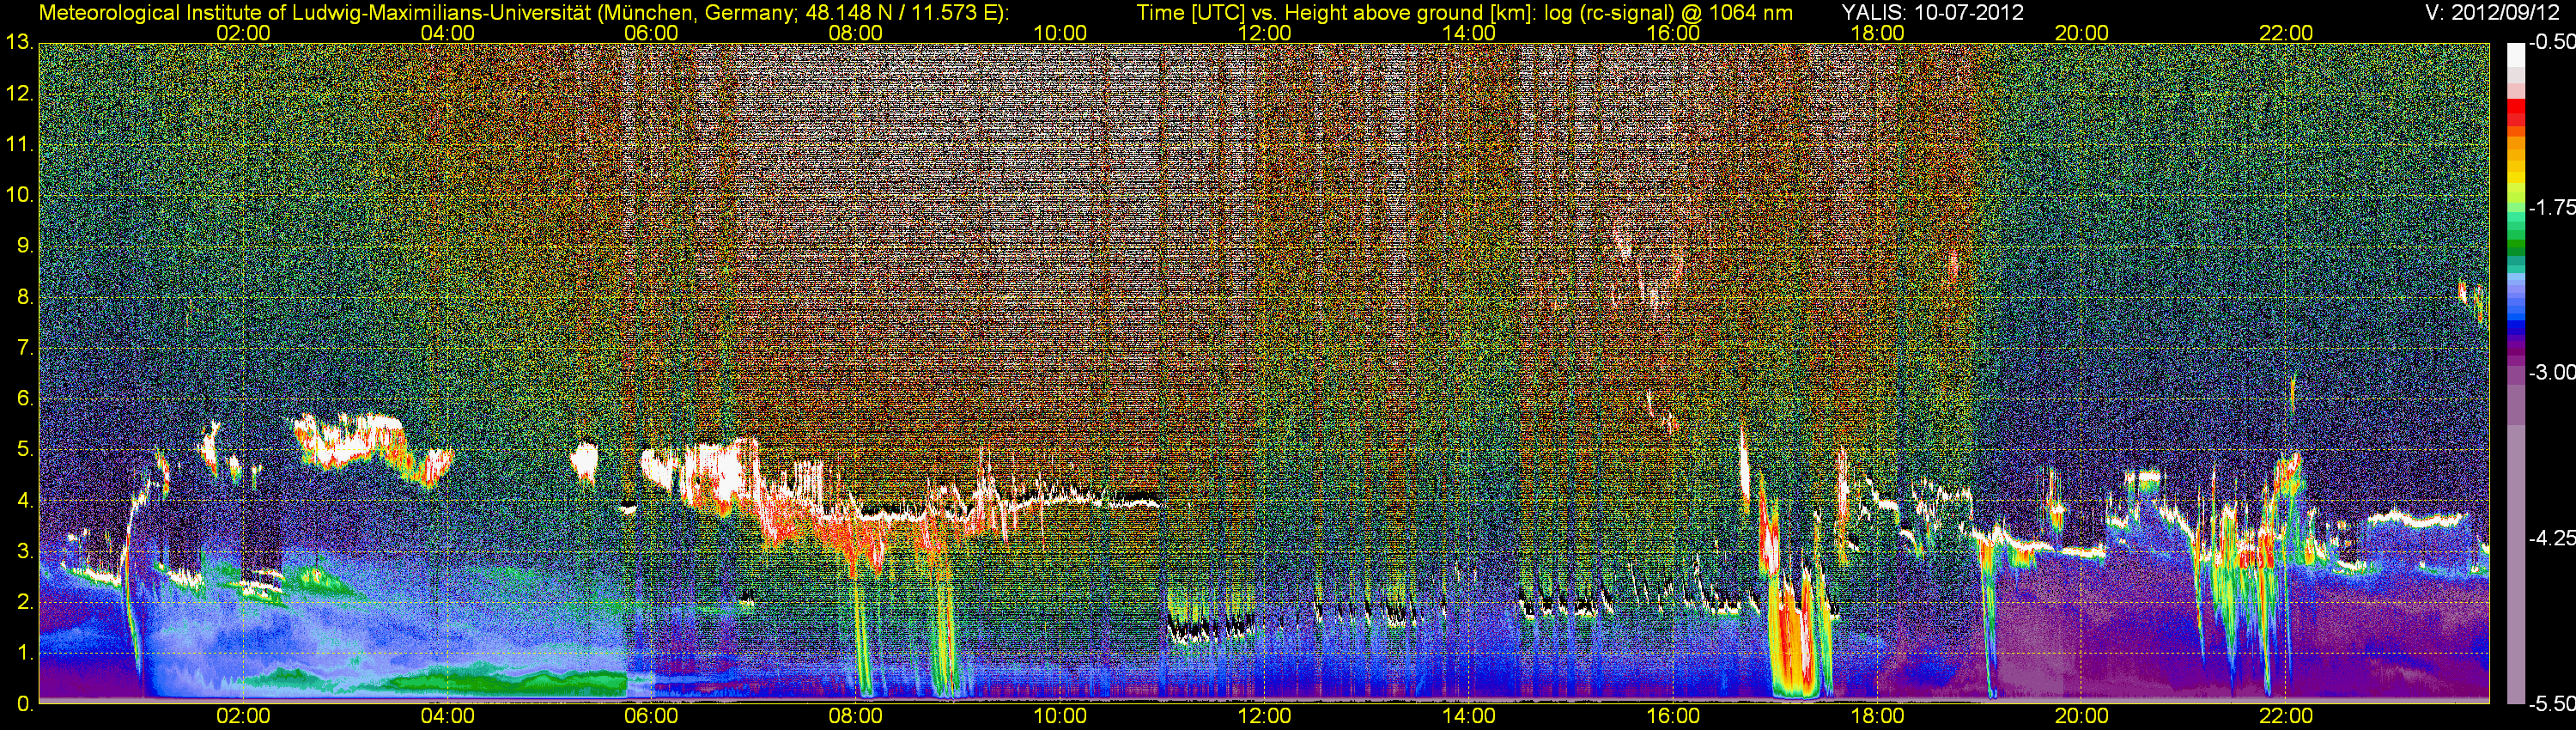The image size is (2576, 730).
Task: Select the 2 km height axis label
Action: pos(24,602)
